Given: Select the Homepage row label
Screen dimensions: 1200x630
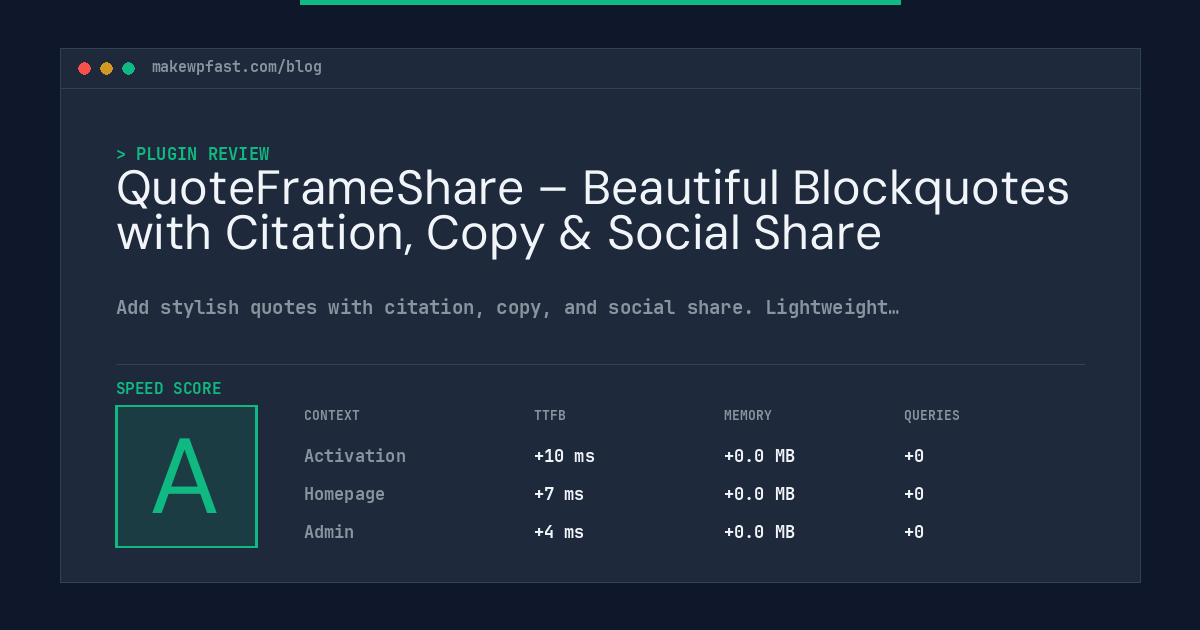Looking at the screenshot, I should (x=344, y=494).
